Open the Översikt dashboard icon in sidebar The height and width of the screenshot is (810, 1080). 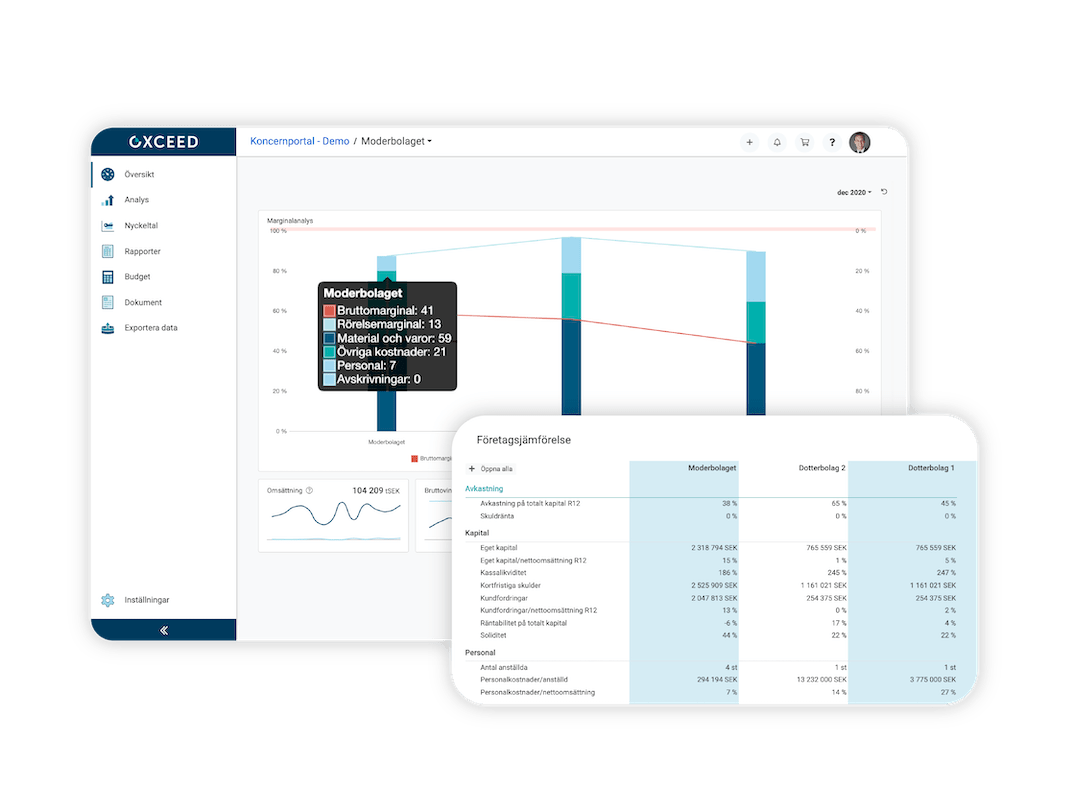click(x=108, y=174)
